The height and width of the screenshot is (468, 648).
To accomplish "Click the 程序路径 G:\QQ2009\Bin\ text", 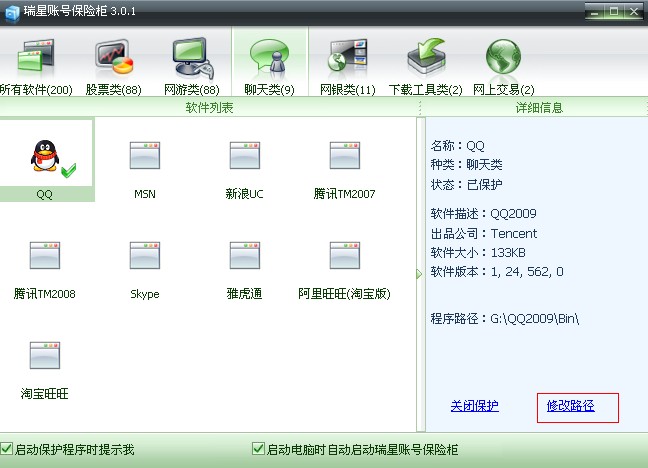I will [x=505, y=318].
